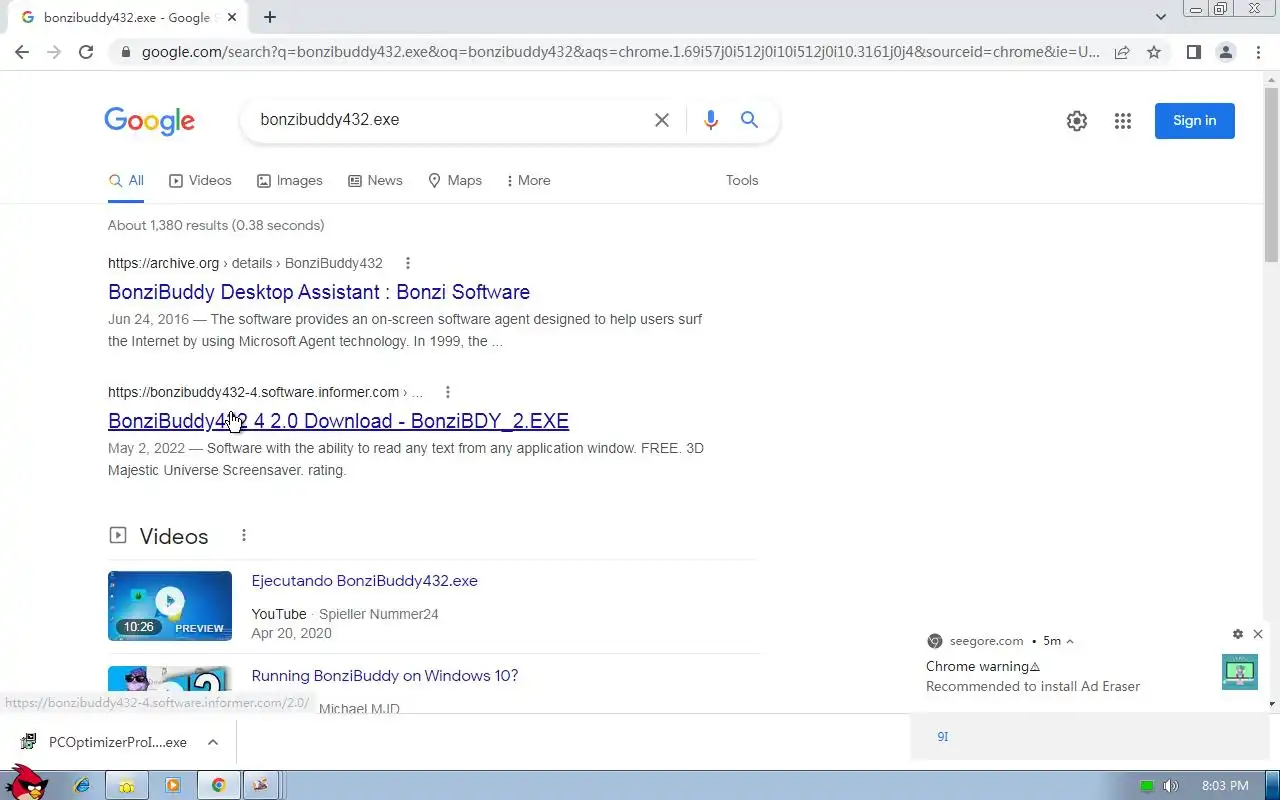
Task: Start voice search with microphone icon
Action: 711,120
